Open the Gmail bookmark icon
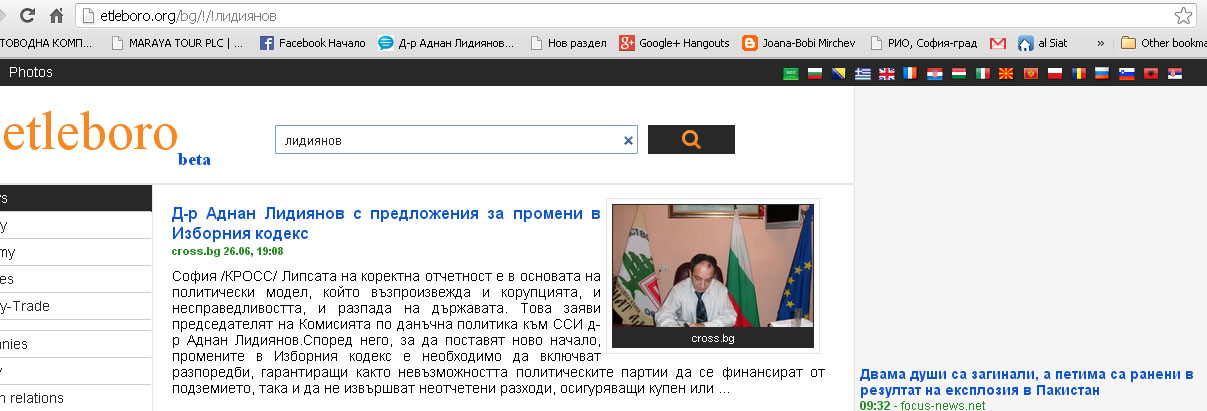1207x411 pixels. (x=997, y=43)
